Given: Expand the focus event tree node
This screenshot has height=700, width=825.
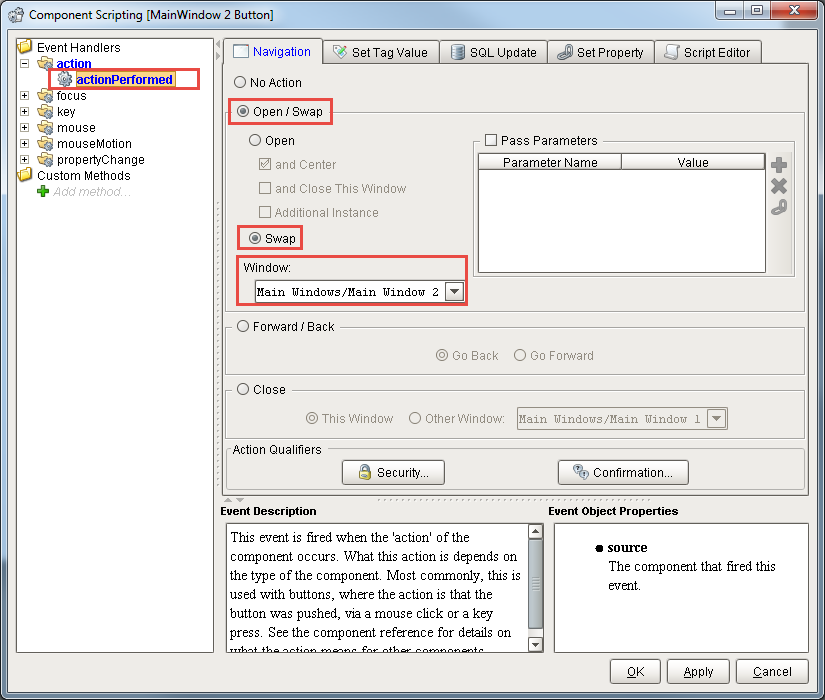Looking at the screenshot, I should point(24,95).
